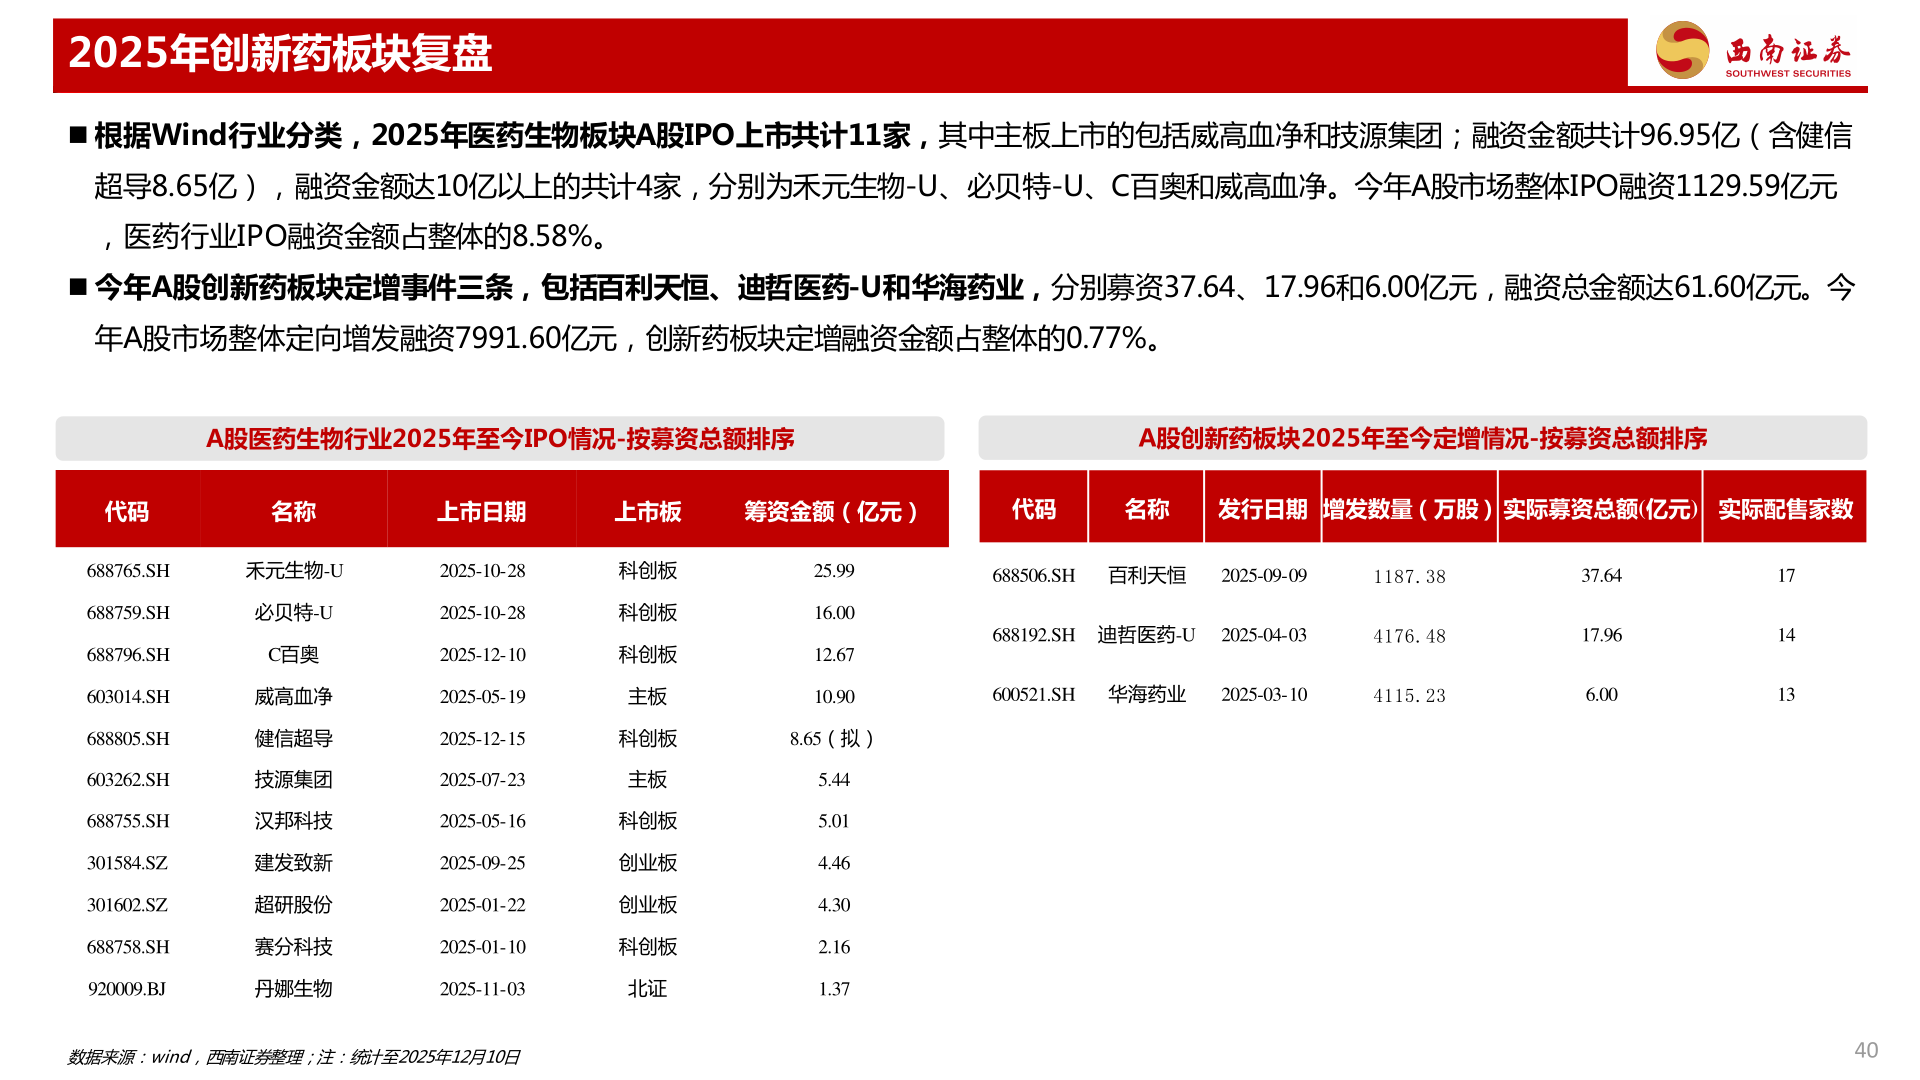Select stock code 688506.SH for 百利天恒
Screen dimensions: 1920x1080
pyautogui.click(x=1034, y=575)
